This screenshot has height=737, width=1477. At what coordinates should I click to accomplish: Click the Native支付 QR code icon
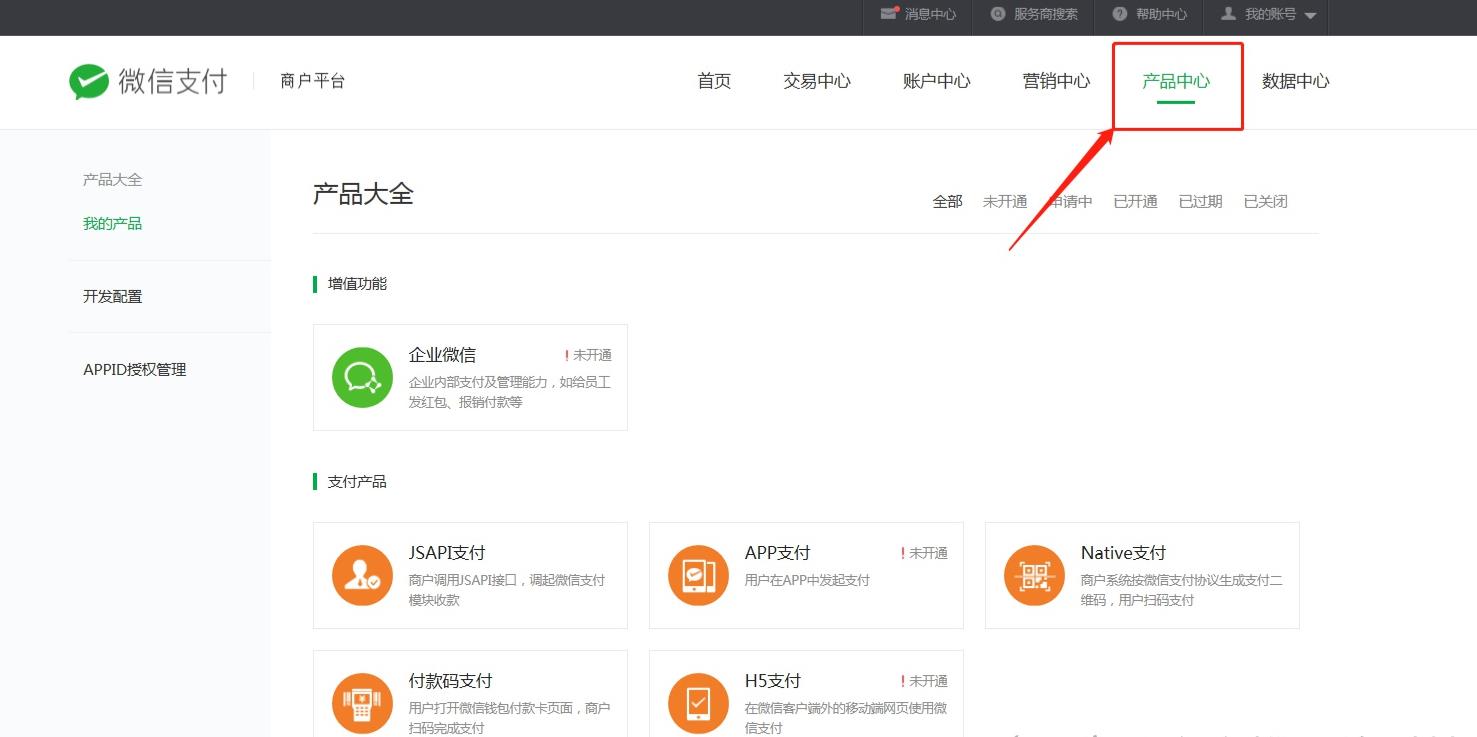click(x=1034, y=575)
